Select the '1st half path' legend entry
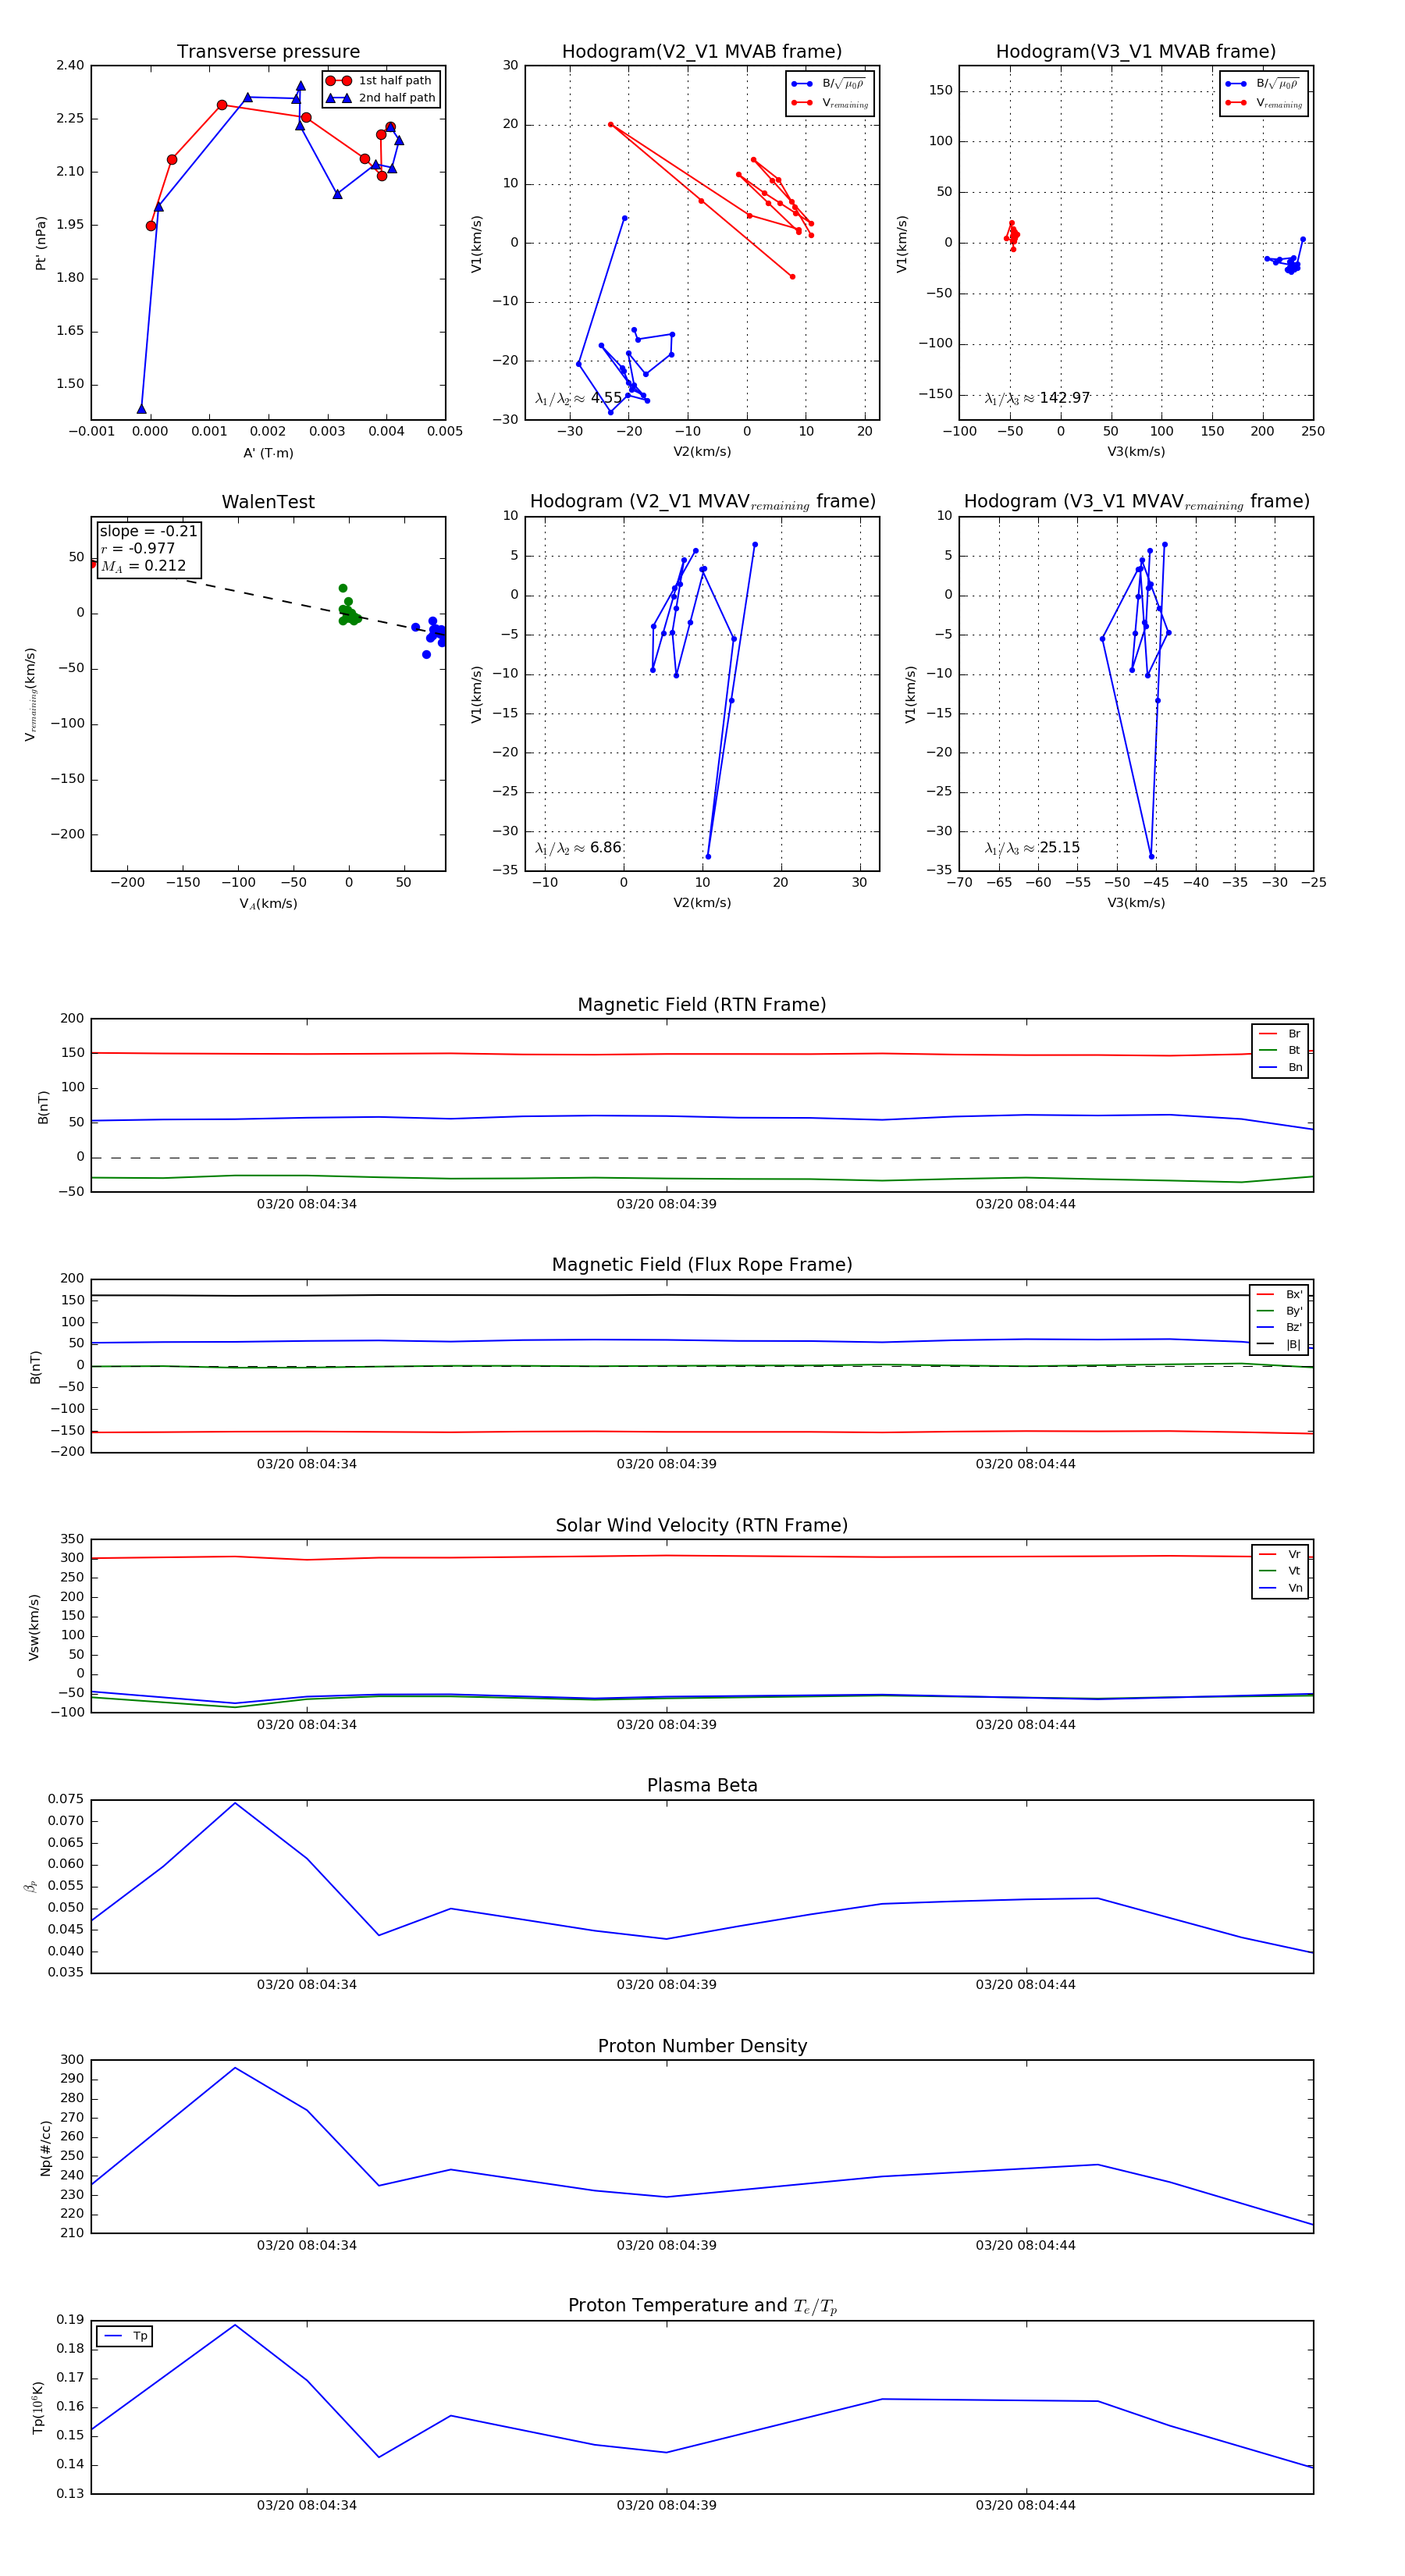This screenshot has height=2576, width=1405. pos(380,81)
